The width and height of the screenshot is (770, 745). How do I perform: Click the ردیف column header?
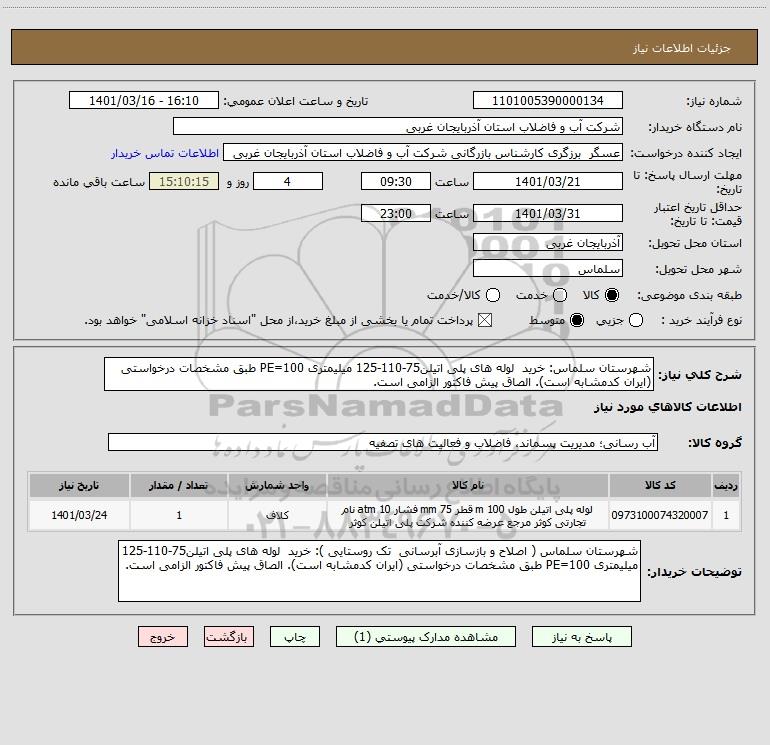[x=726, y=486]
